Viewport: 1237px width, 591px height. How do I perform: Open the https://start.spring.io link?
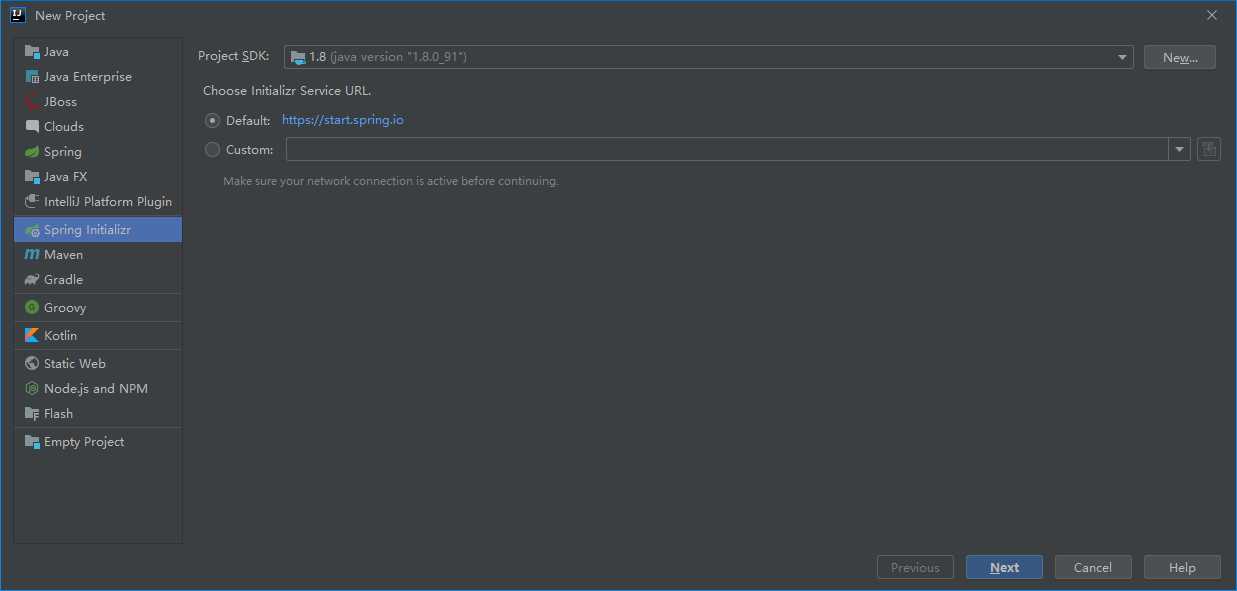(343, 120)
